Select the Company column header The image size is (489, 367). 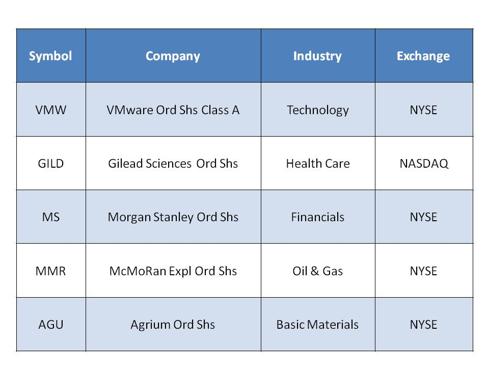pyautogui.click(x=173, y=56)
